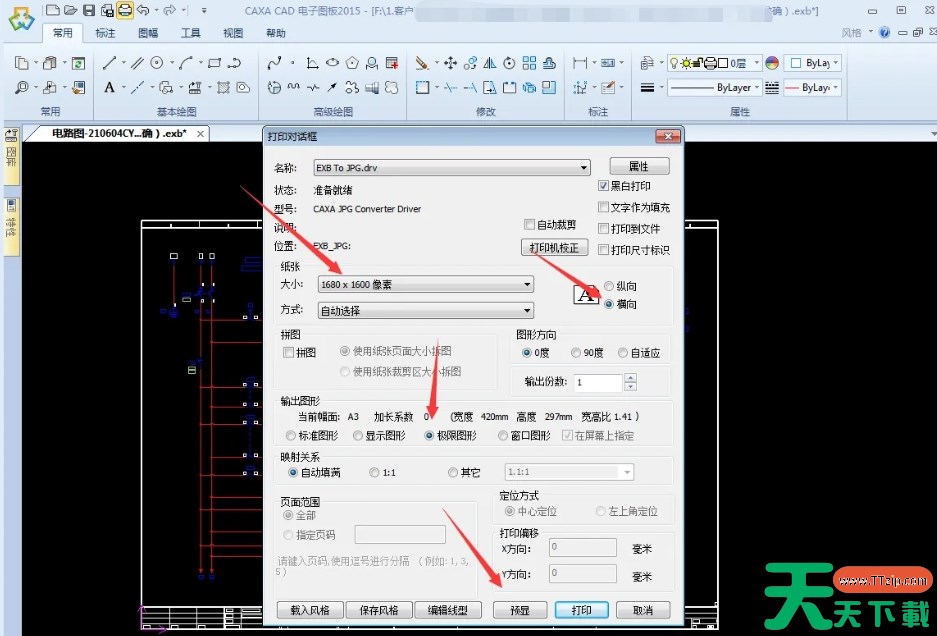Select the Text tool (A icon)
Image resolution: width=937 pixels, height=636 pixels.
tap(109, 88)
